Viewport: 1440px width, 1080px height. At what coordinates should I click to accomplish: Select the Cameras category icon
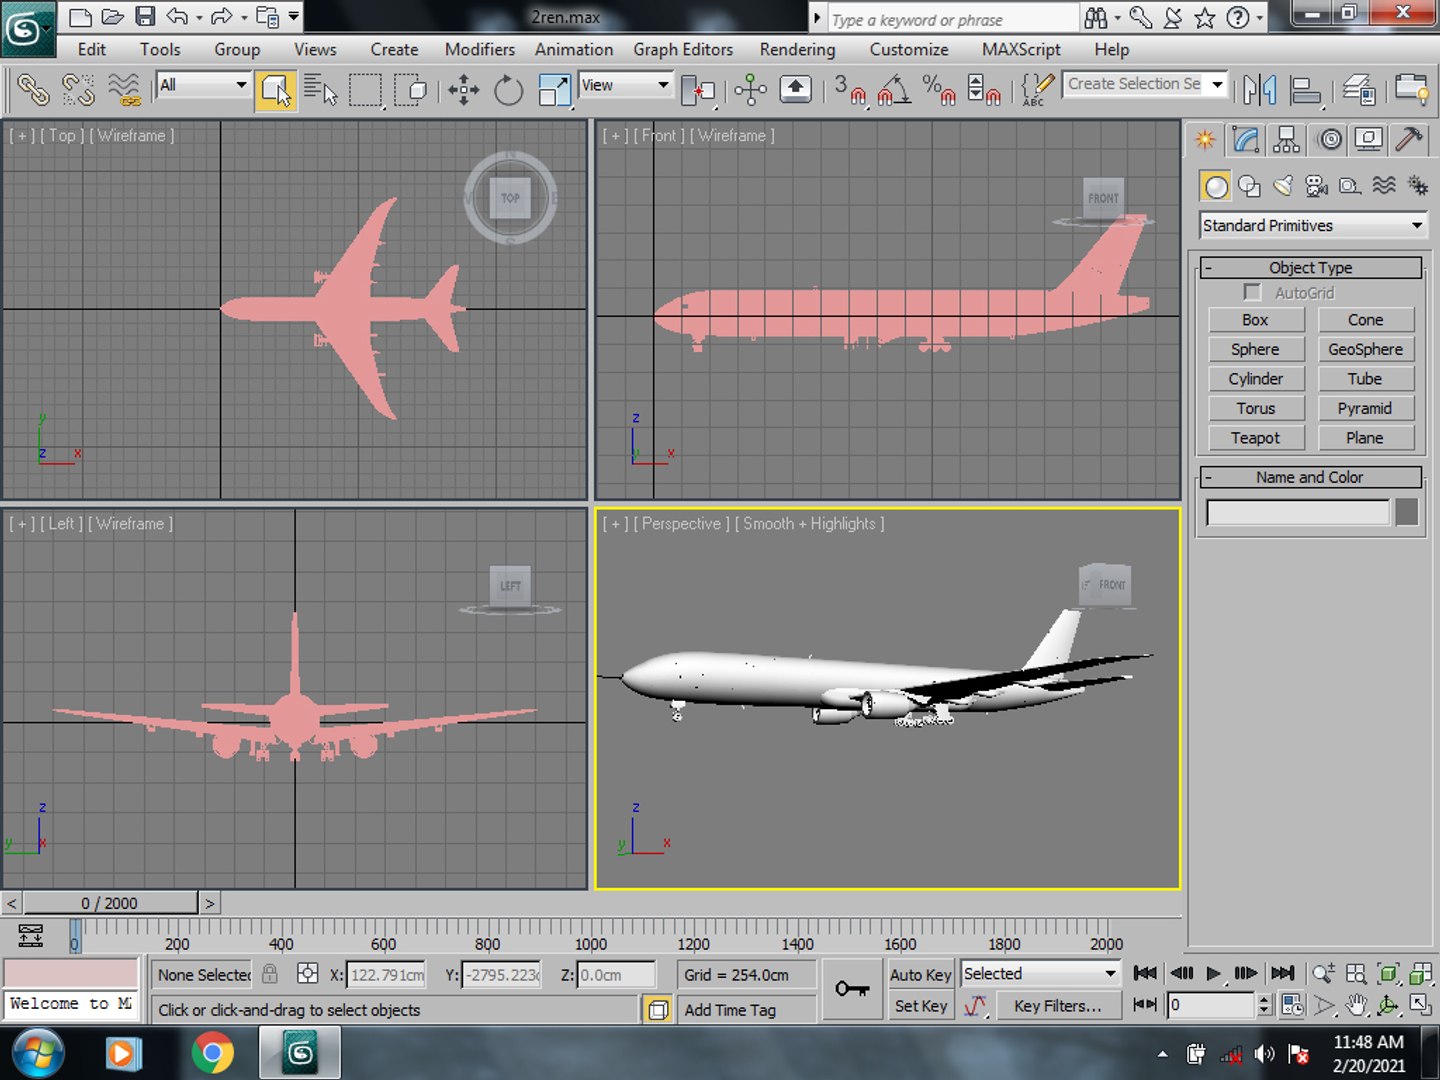coord(1316,185)
